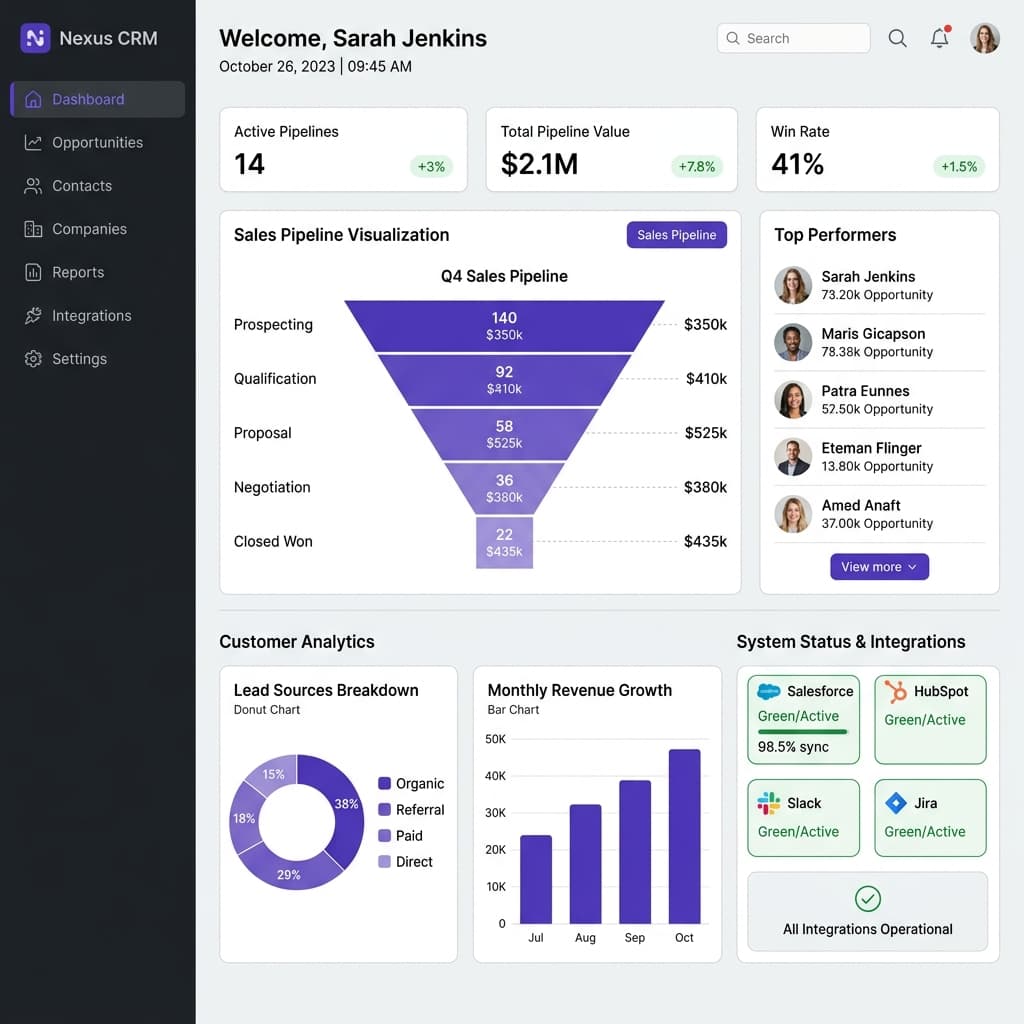Click Sarah Jenkins 73.20k Opportunity text
This screenshot has width=1024, height=1024.
[x=877, y=295]
